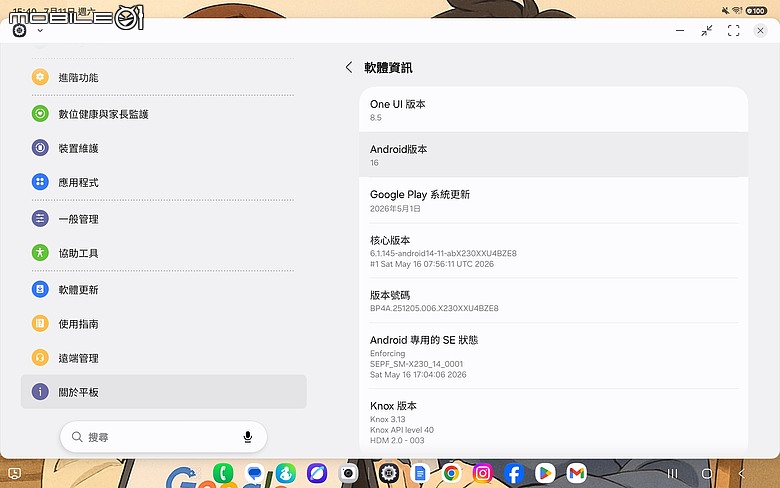Click Android版本 entry

point(553,155)
